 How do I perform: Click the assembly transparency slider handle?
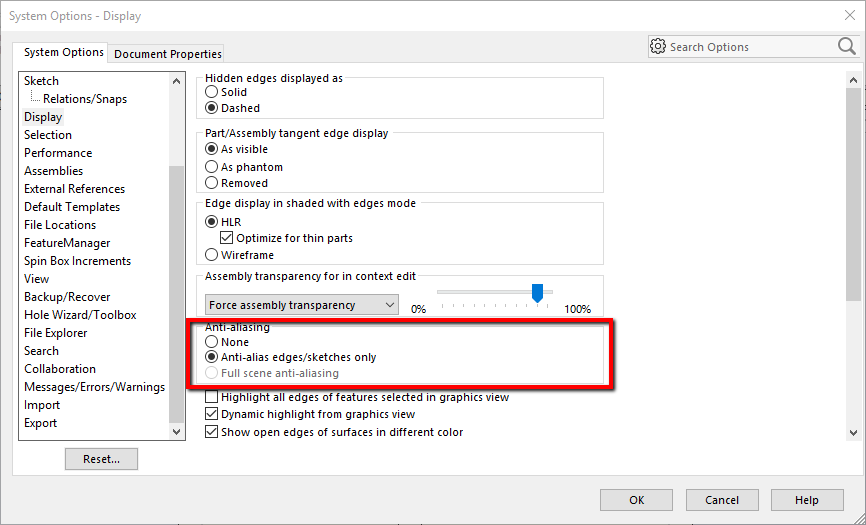point(537,293)
